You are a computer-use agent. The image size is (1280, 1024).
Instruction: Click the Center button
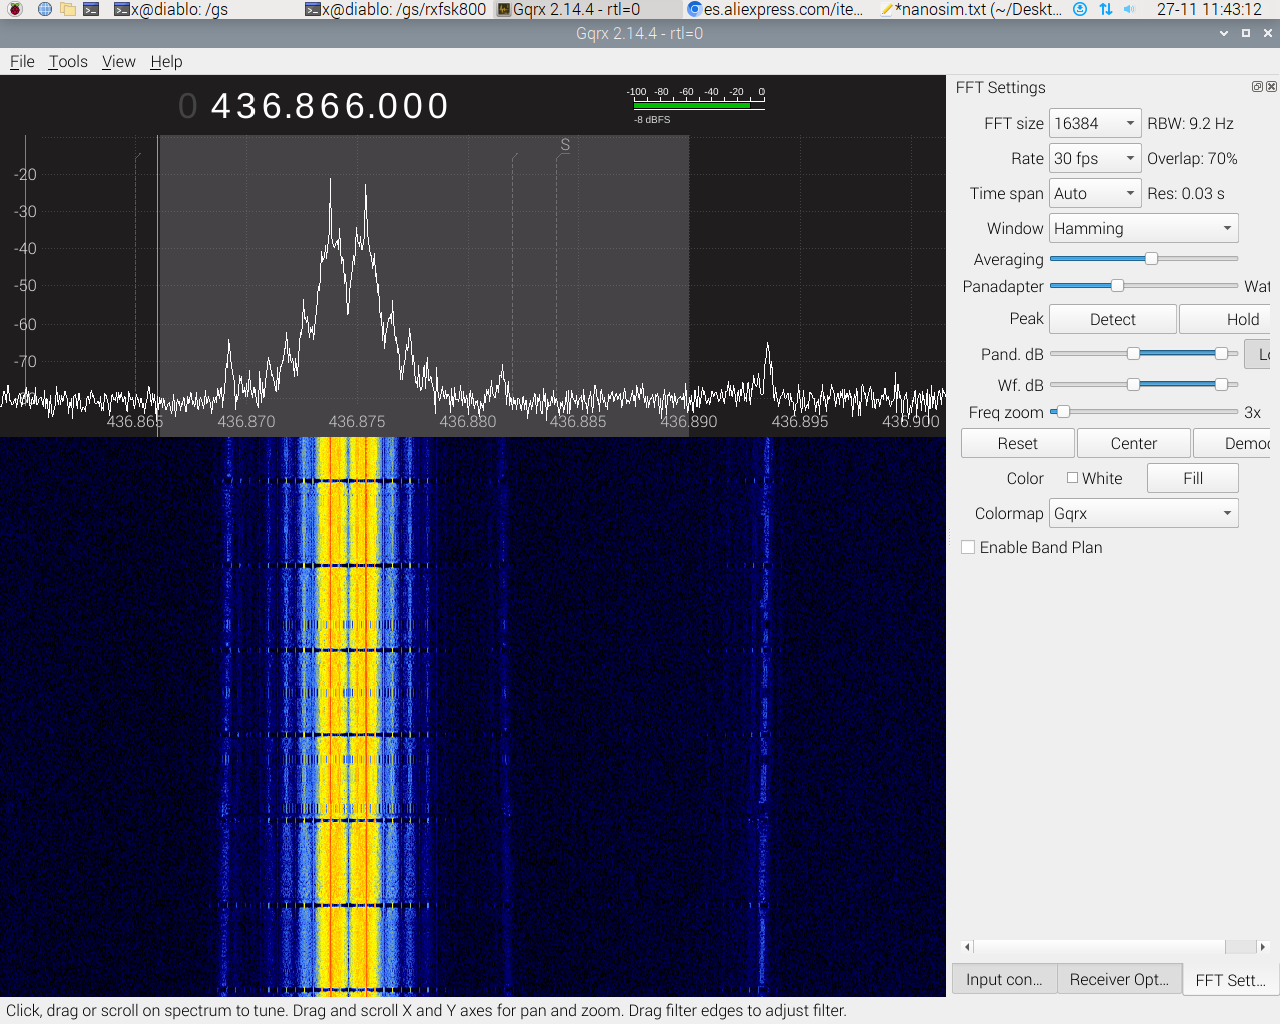point(1133,443)
